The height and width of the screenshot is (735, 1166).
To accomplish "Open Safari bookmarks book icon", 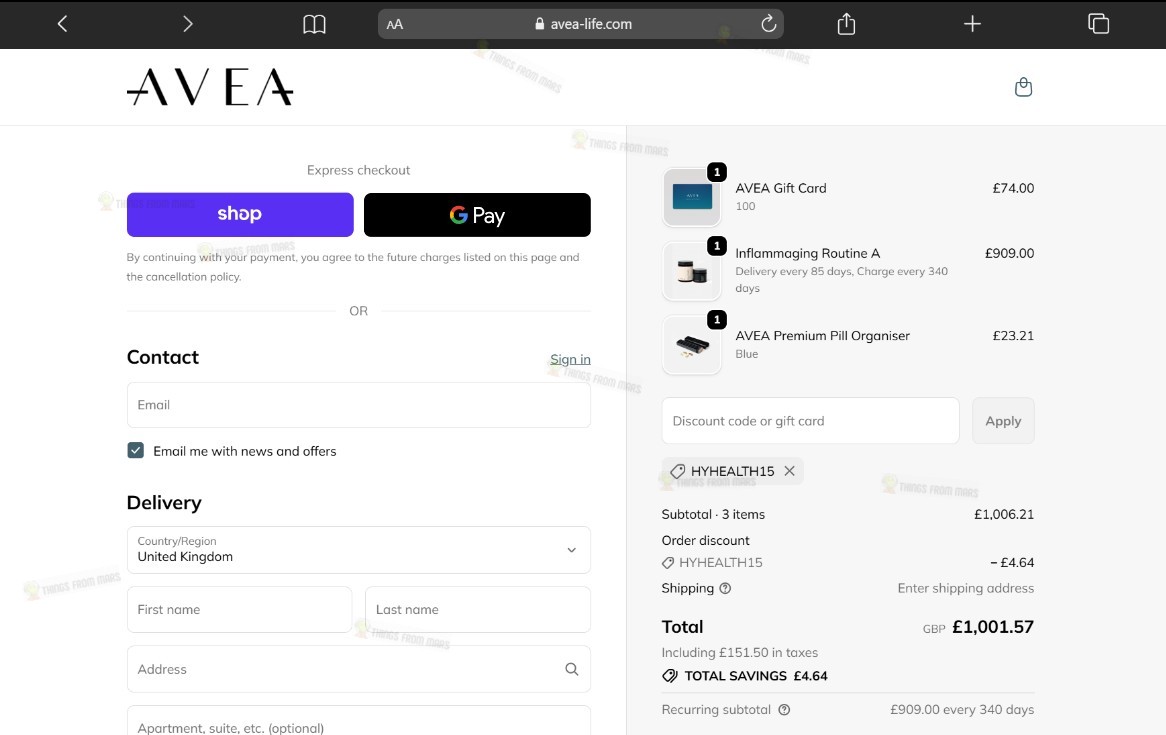I will click(x=314, y=25).
